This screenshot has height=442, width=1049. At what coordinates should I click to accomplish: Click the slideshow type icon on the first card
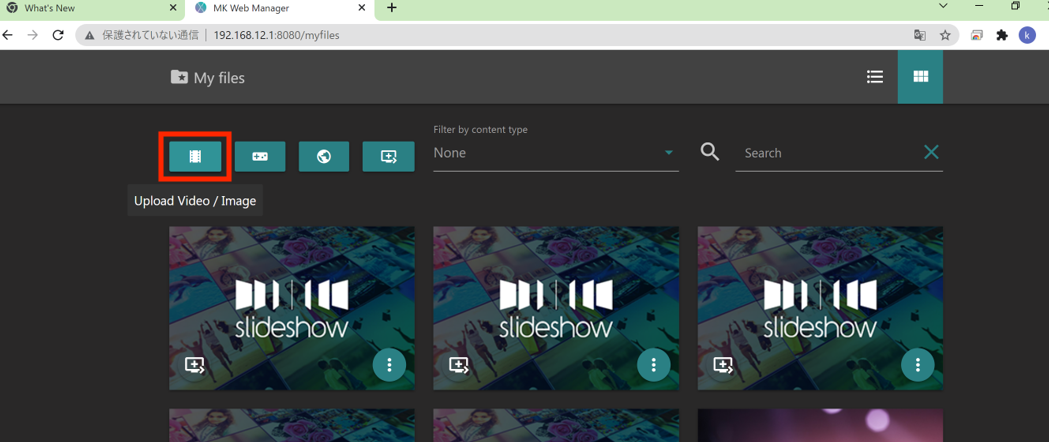pyautogui.click(x=195, y=365)
